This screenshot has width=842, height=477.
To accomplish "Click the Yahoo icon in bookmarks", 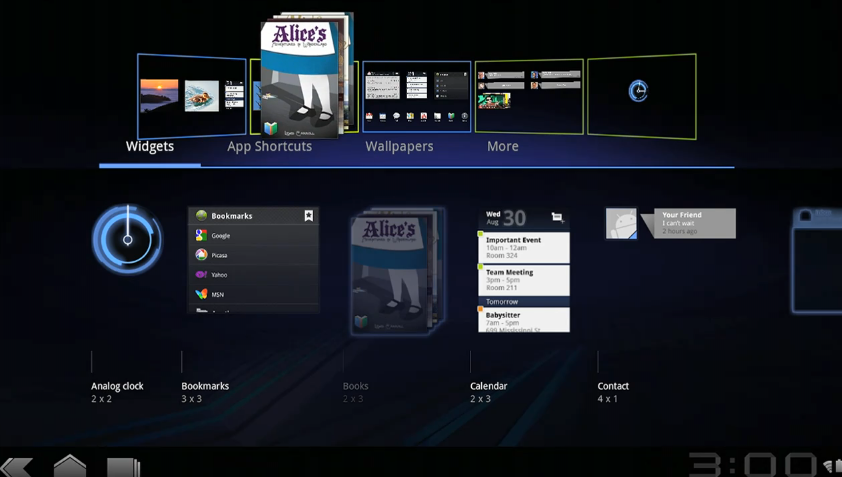I will point(201,274).
